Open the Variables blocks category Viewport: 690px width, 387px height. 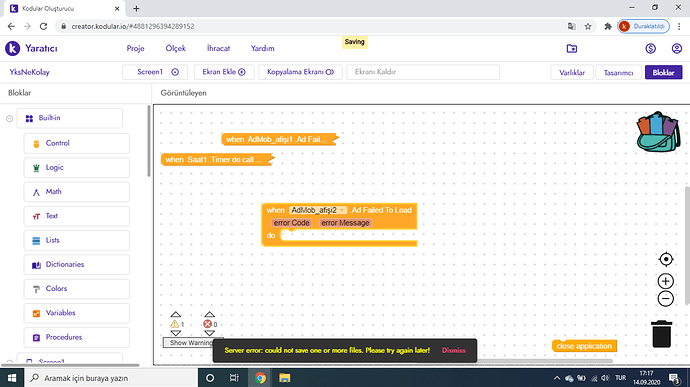pyautogui.click(x=77, y=313)
